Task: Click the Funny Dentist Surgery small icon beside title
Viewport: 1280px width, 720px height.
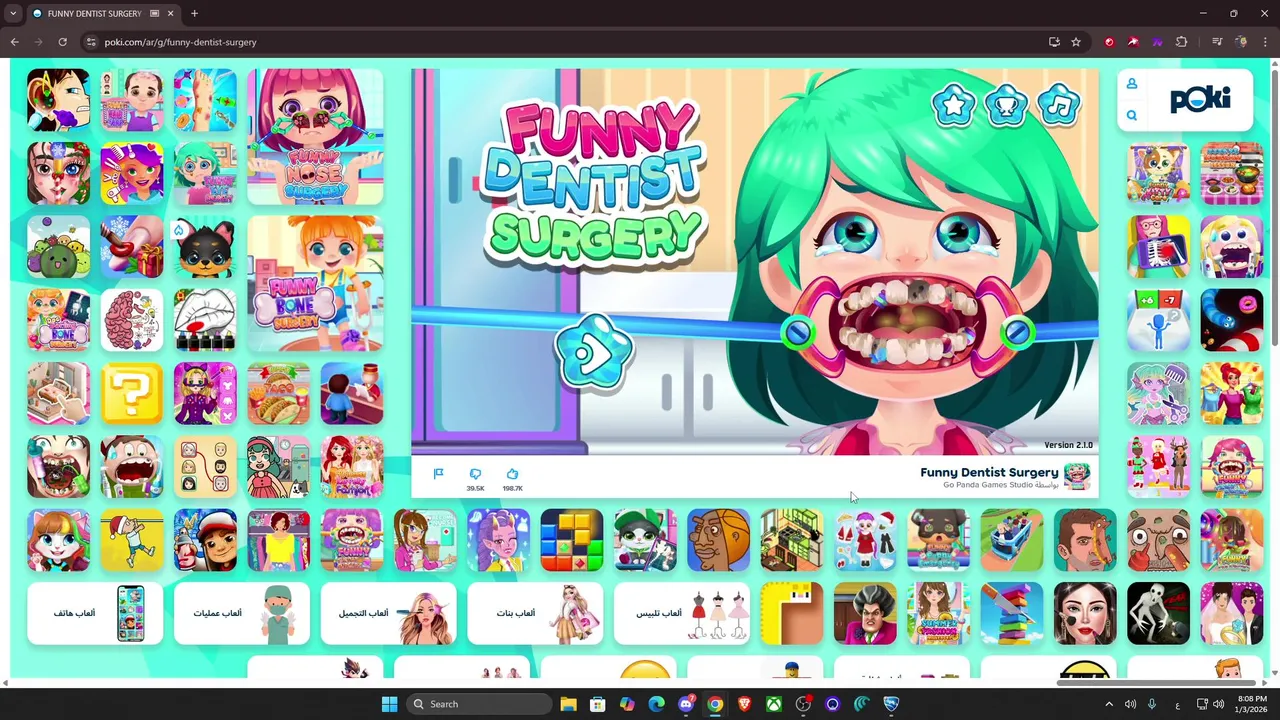Action: click(x=1077, y=476)
